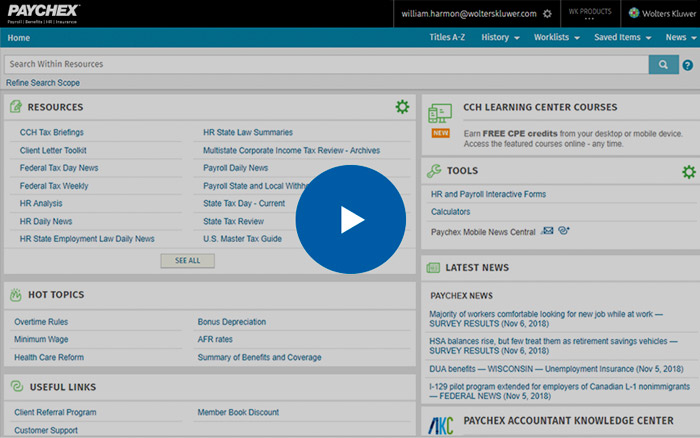This screenshot has width=700, height=438.
Task: Click the envelope icon beside Paychex Mobile News
Action: coord(547,230)
